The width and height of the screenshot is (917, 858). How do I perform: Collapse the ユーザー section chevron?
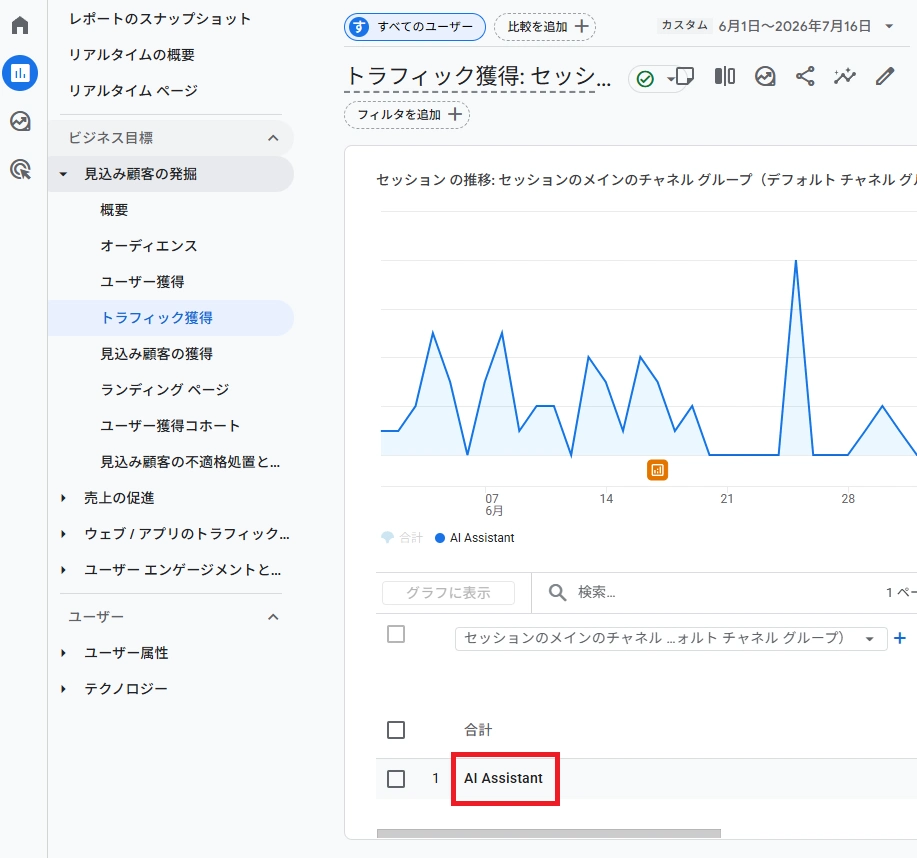[273, 617]
